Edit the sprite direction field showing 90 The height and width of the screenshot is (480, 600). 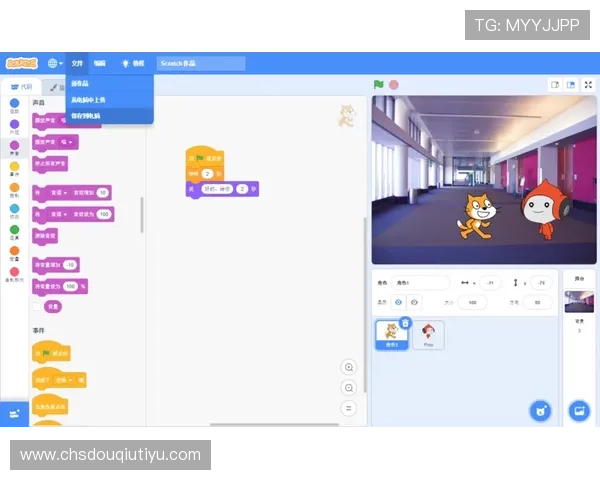[537, 302]
